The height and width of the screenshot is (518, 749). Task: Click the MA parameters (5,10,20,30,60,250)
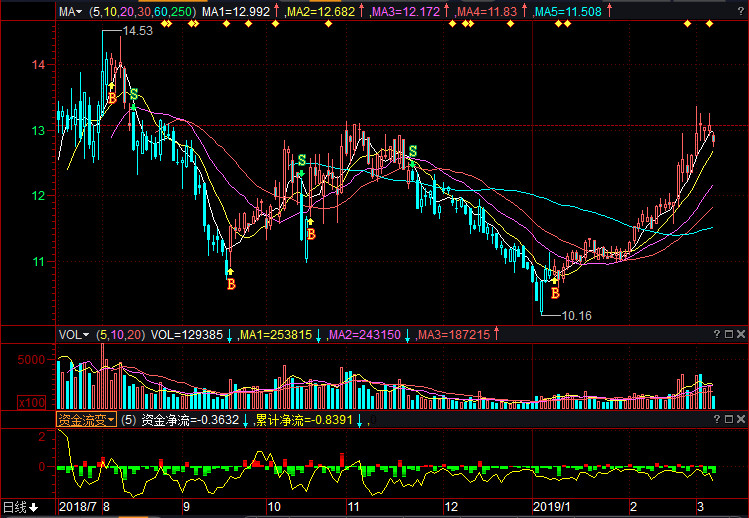143,12
